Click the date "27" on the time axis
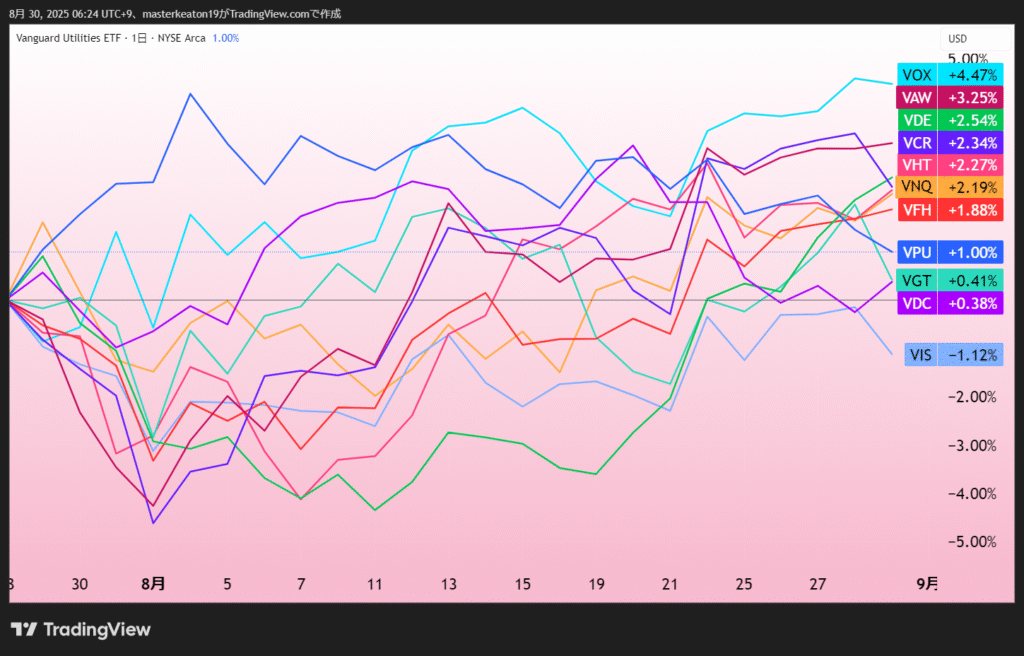Viewport: 1024px width, 656px height. pyautogui.click(x=818, y=583)
